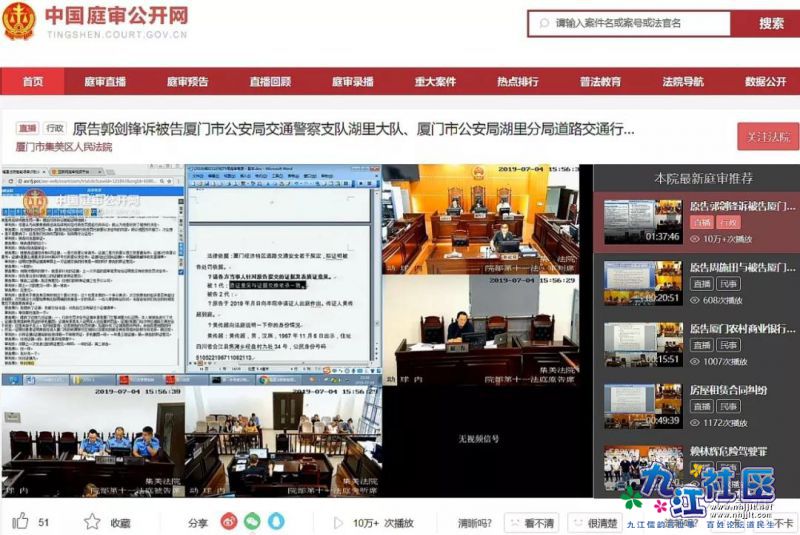The height and width of the screenshot is (535, 800).
Task: Click the 民事 tag under 房屋租赁合同纠纷
Action: (x=728, y=406)
